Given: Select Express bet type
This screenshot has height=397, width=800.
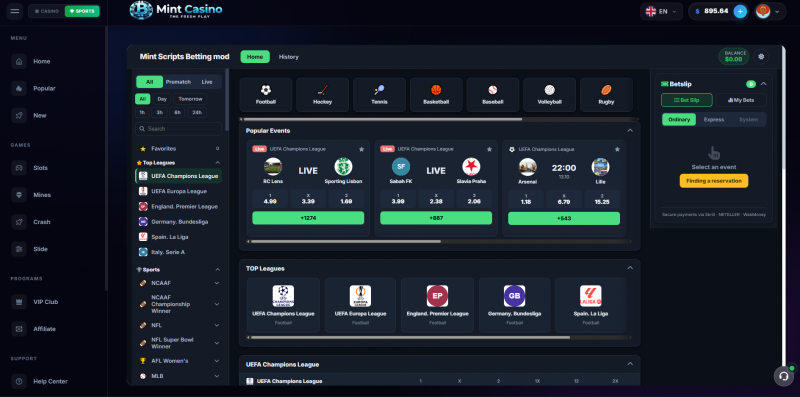Looking at the screenshot, I should coord(714,119).
